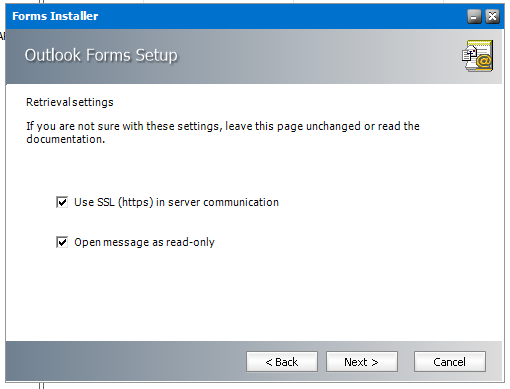This screenshot has height=389, width=510.
Task: Click the Forms Installer title bar text
Action: [x=55, y=16]
